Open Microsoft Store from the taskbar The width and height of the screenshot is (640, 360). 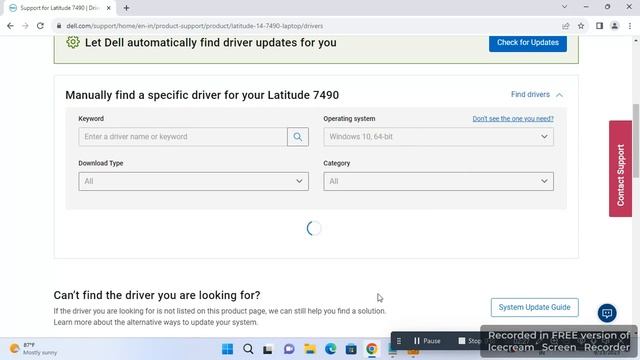click(x=351, y=349)
